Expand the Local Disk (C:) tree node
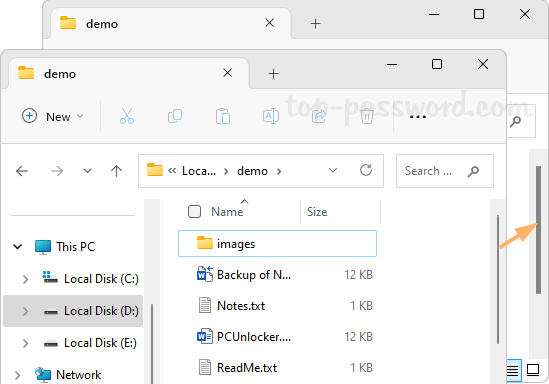 25,279
